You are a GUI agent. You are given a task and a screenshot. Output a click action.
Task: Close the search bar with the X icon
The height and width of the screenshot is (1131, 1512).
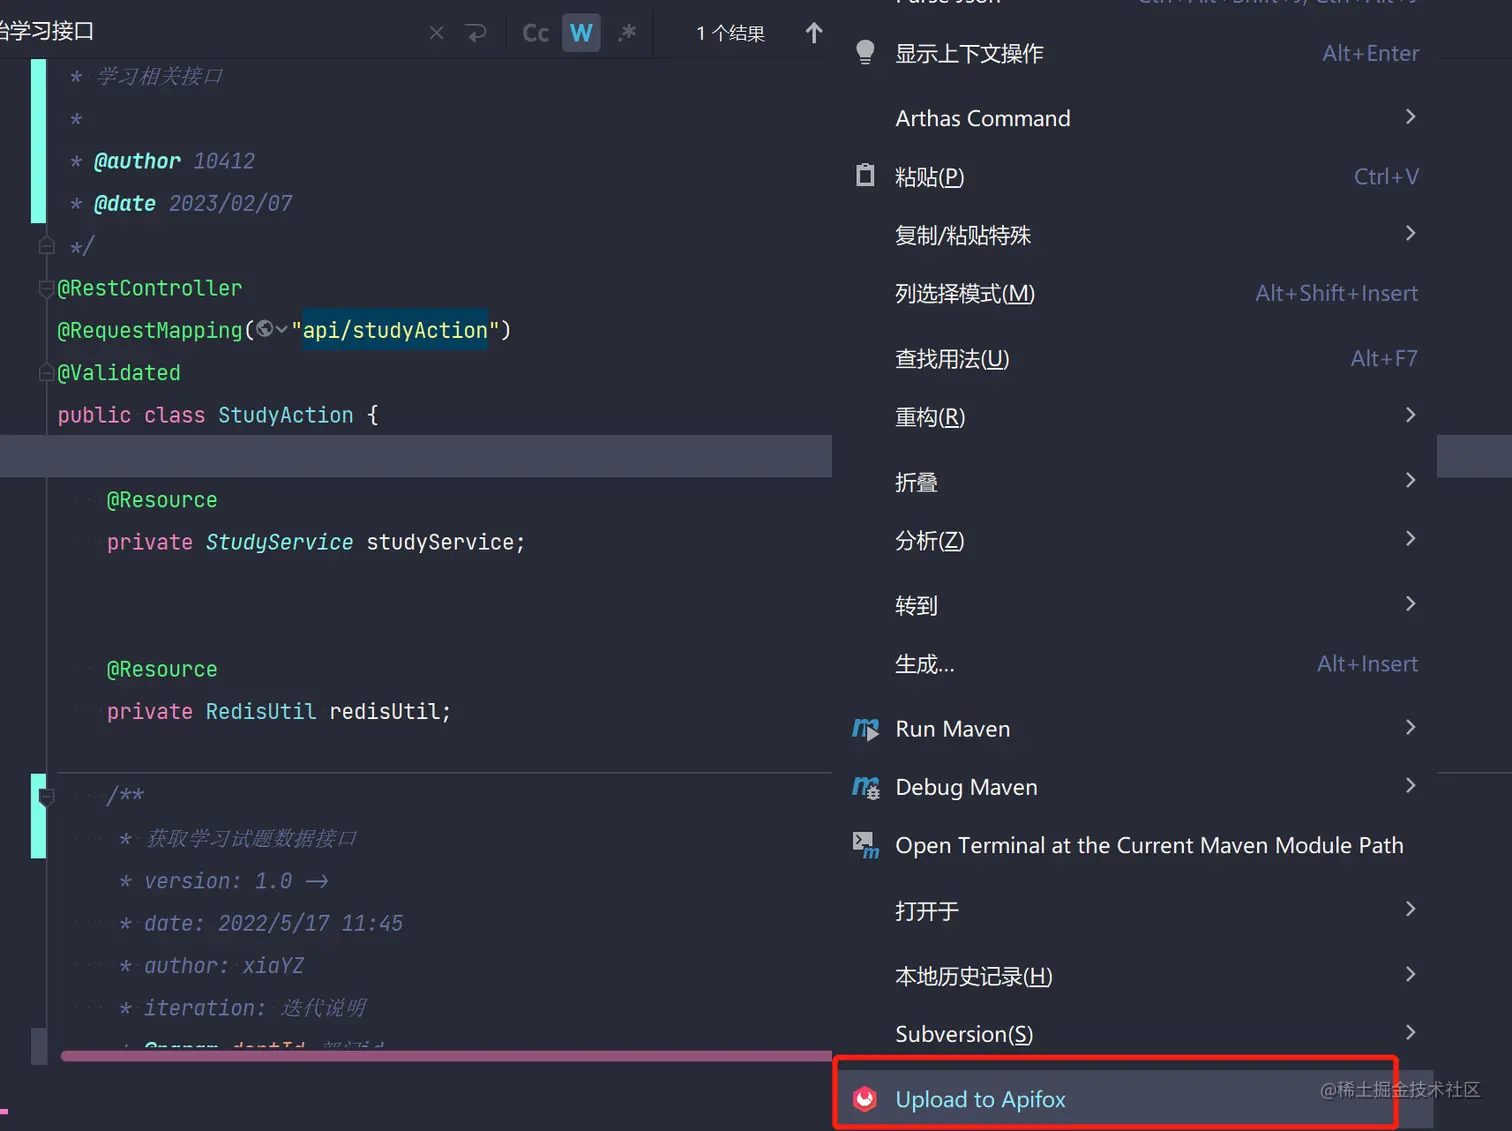(x=436, y=33)
